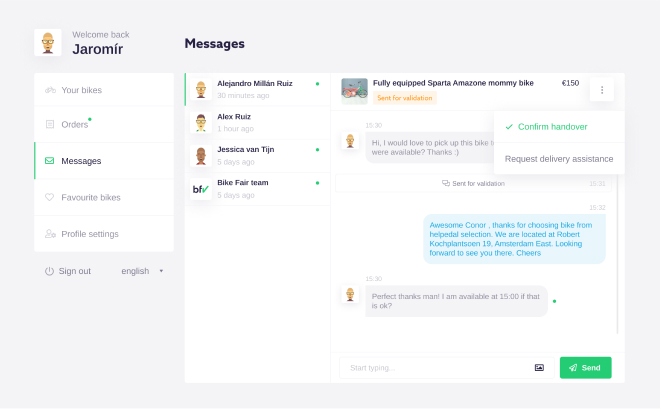Open the three-dot options menu
660x409 pixels.
602,90
